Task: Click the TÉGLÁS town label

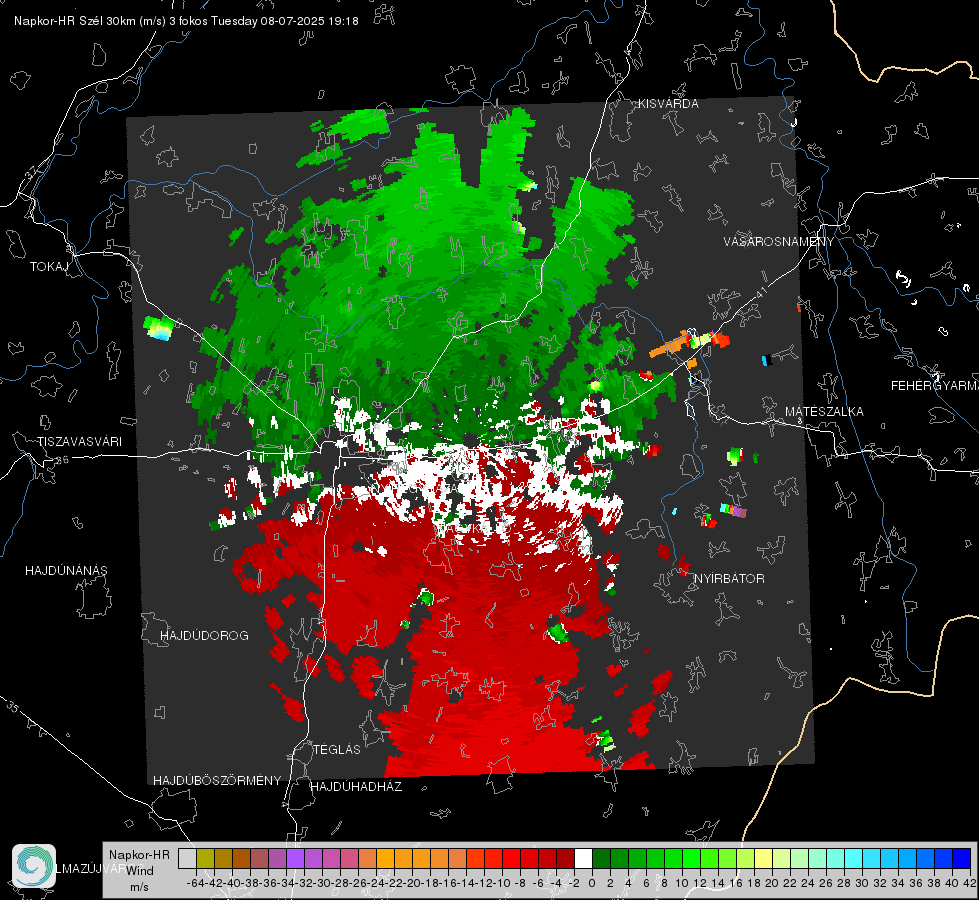Action: click(x=337, y=749)
